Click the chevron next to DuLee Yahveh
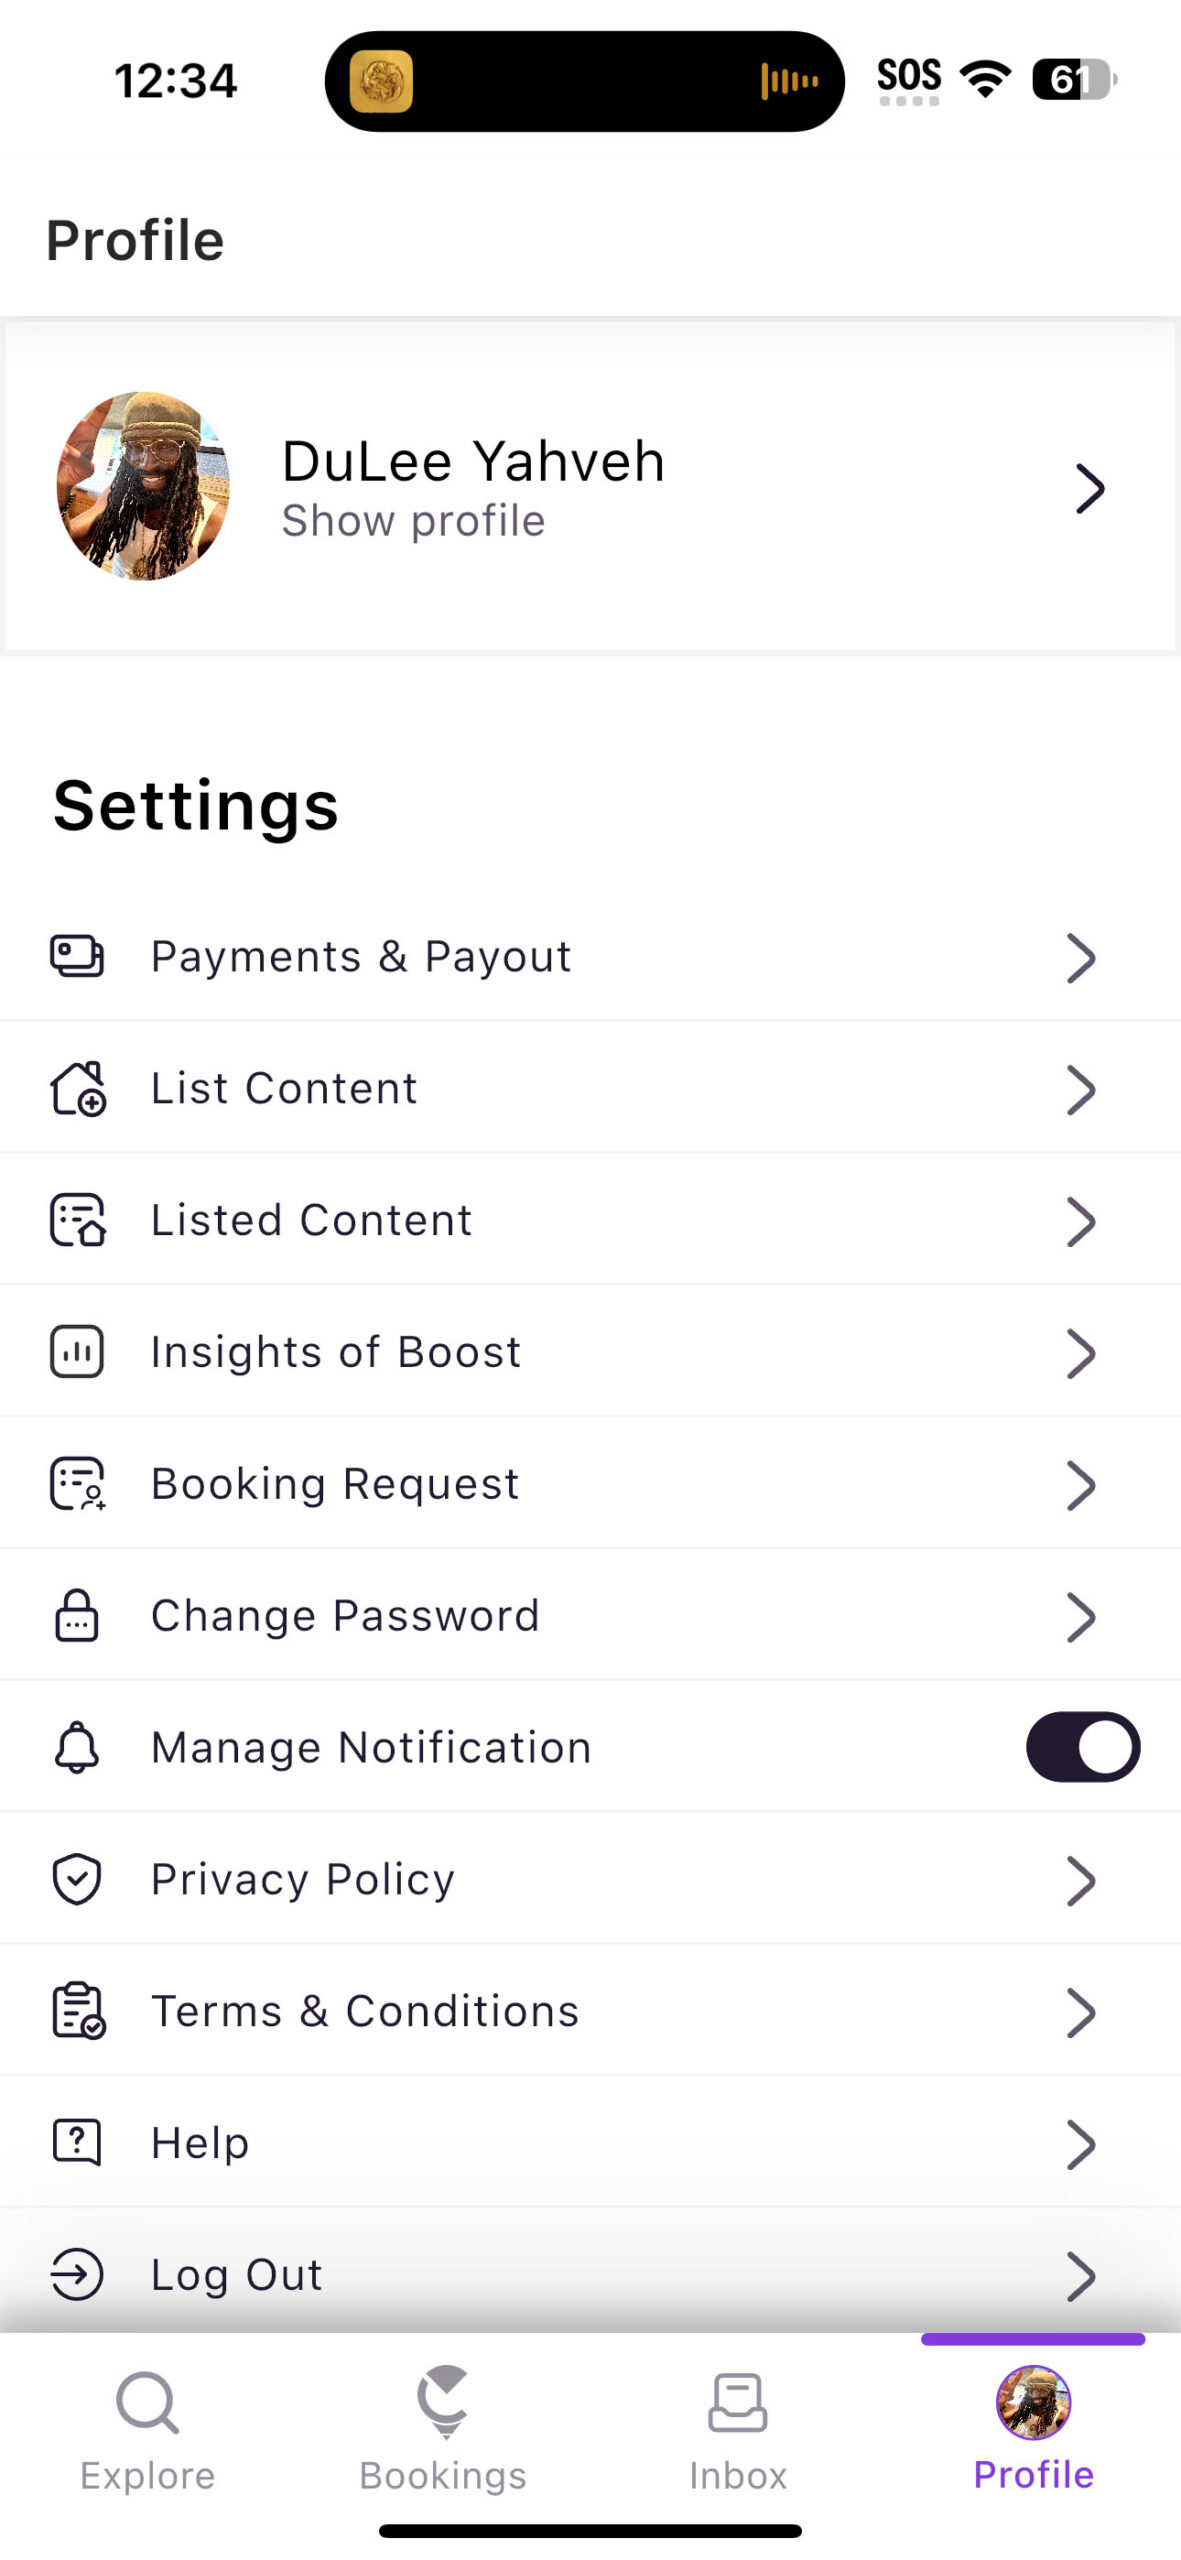Screen dimensions: 1181x2560 tap(1089, 488)
